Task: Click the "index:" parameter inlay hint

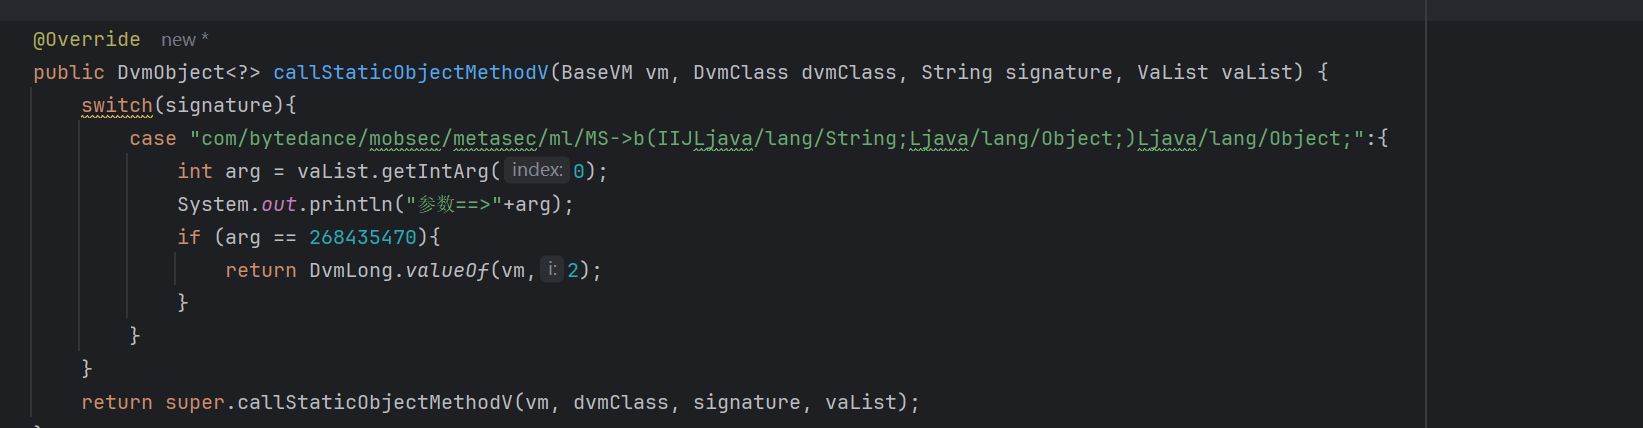Action: tap(537, 171)
